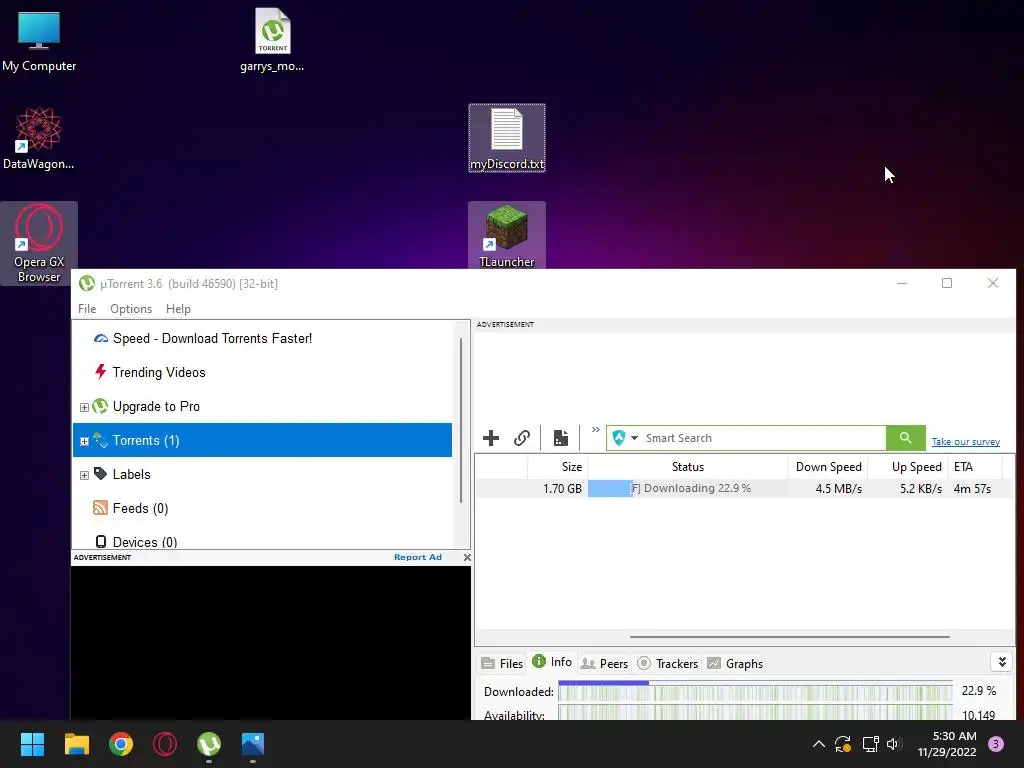
Task: Click inside the Smart Search field
Action: pos(763,438)
